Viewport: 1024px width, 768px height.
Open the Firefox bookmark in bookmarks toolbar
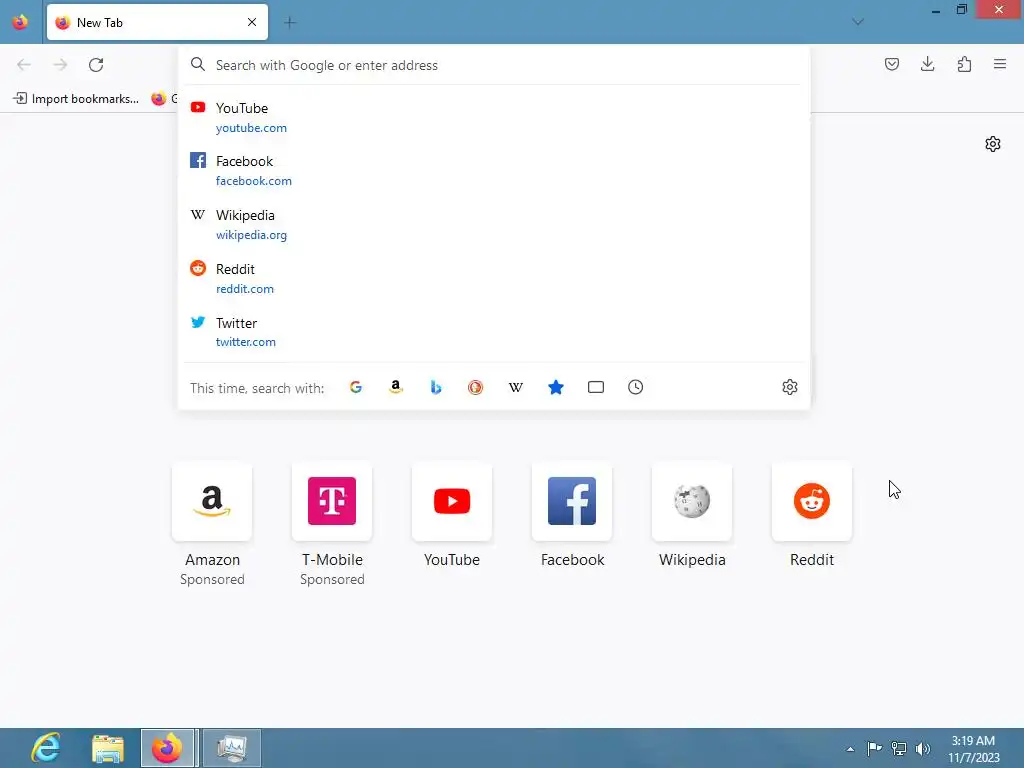(163, 99)
